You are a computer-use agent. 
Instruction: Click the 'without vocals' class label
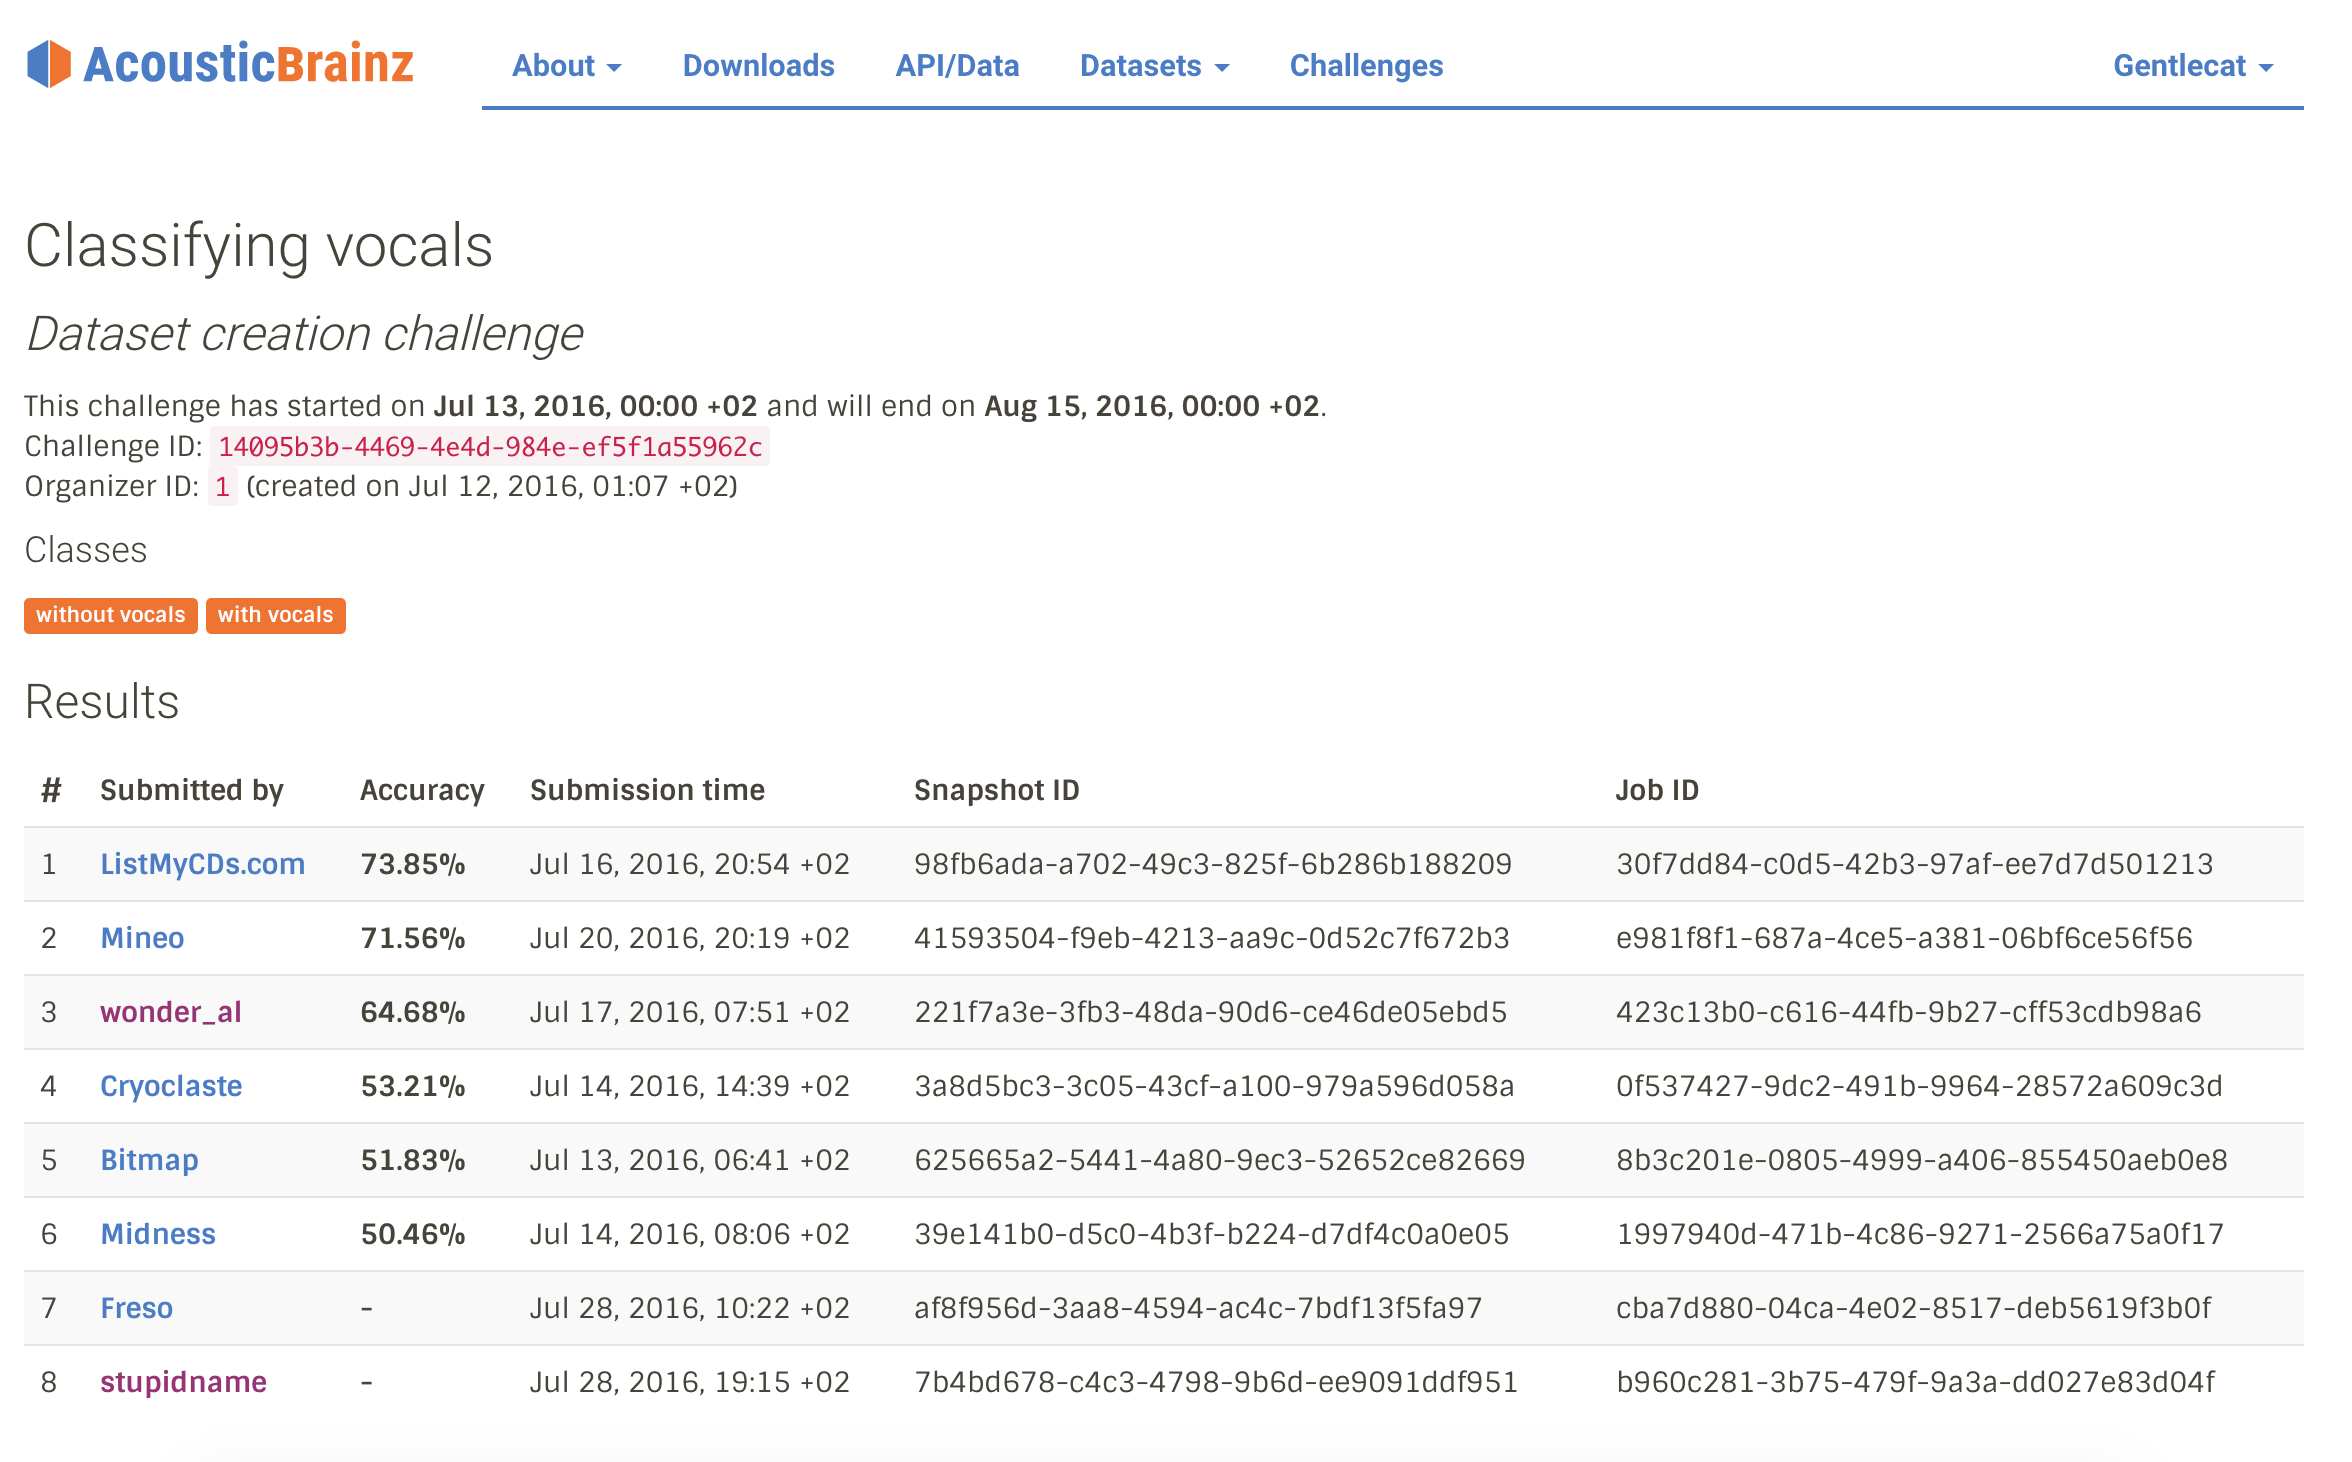pos(111,615)
